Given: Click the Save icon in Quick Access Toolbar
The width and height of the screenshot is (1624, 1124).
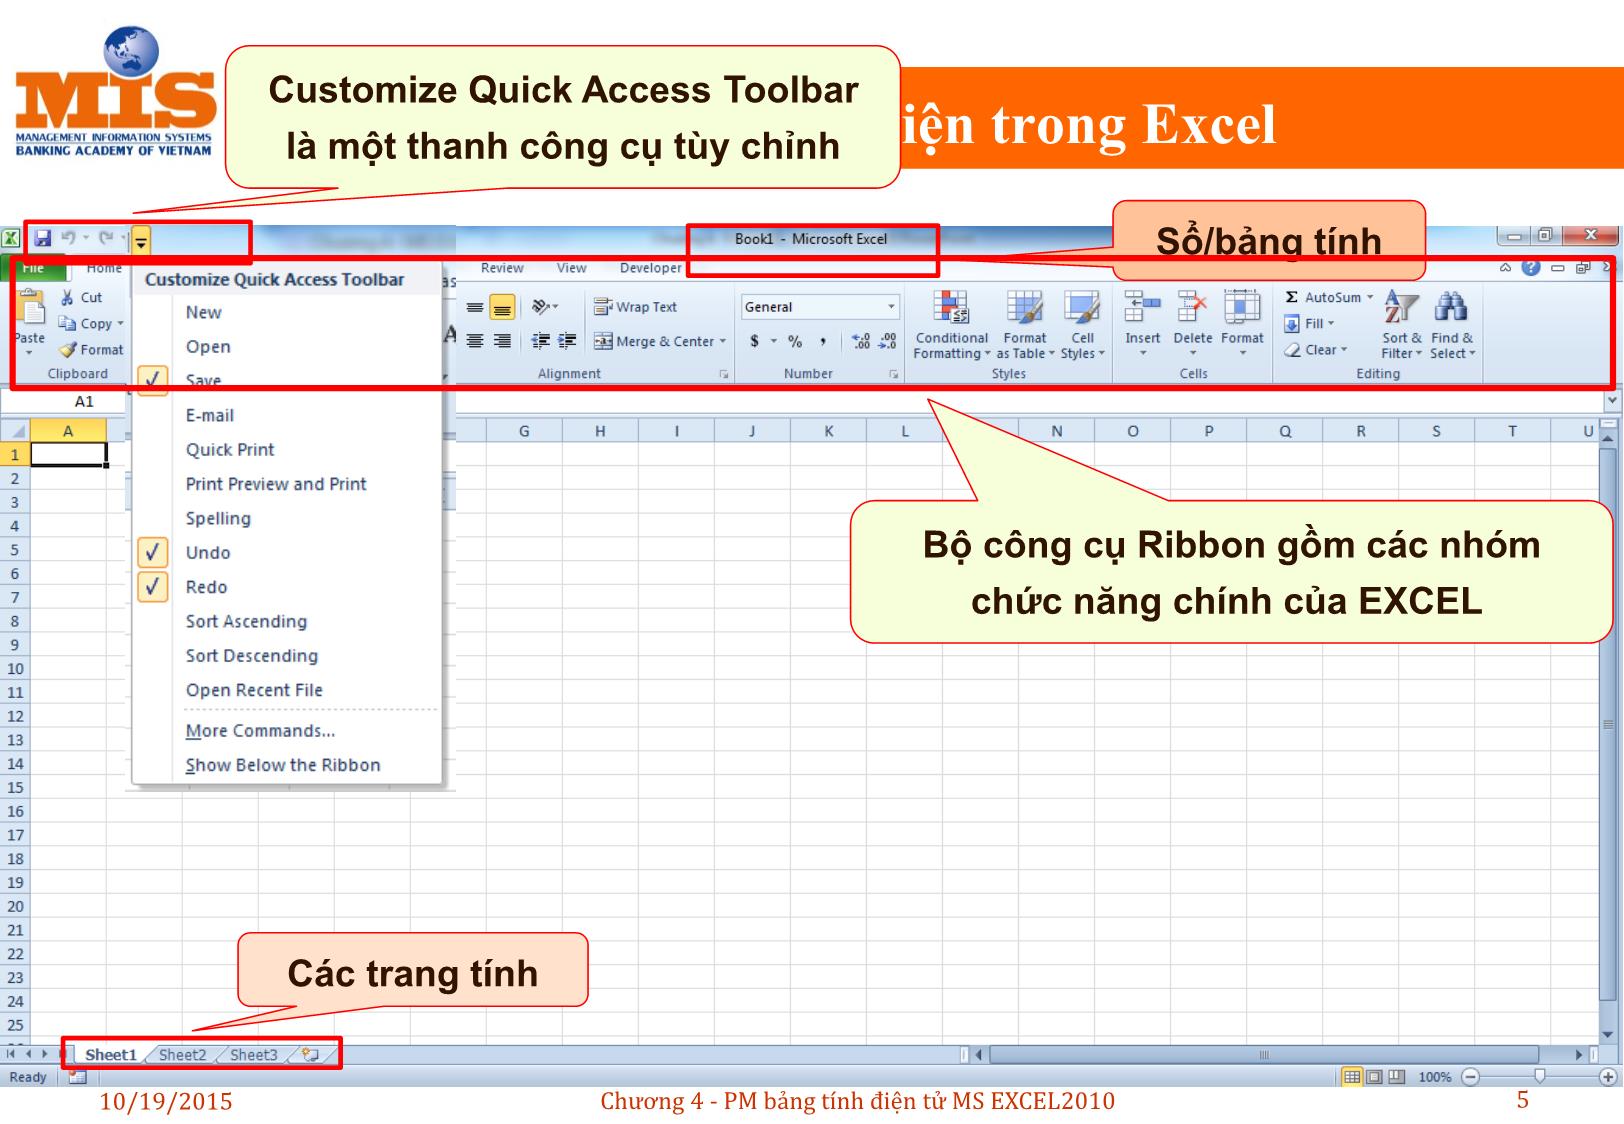Looking at the screenshot, I should [x=43, y=238].
